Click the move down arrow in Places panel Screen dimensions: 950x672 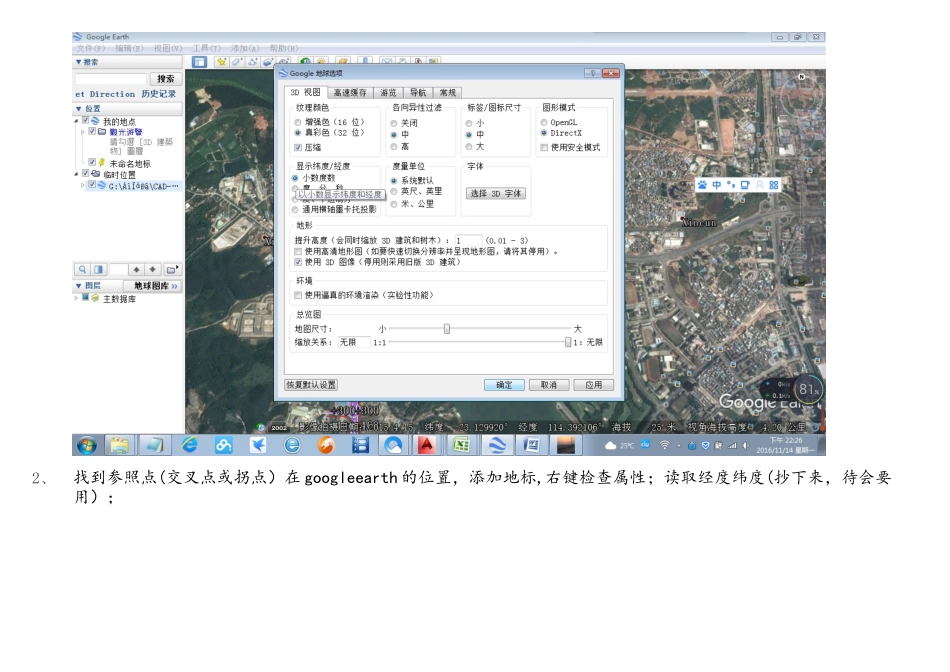pos(153,269)
